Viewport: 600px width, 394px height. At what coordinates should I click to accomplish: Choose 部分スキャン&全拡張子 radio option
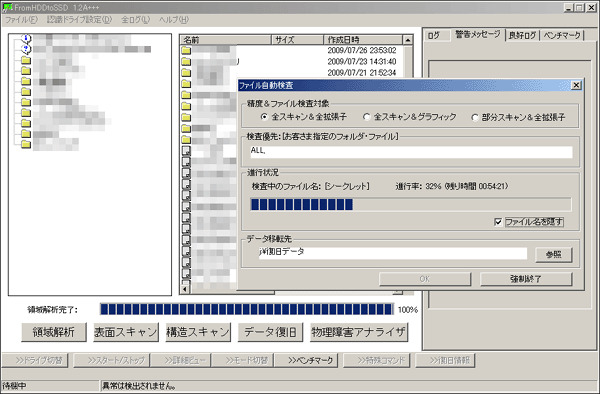[x=474, y=117]
